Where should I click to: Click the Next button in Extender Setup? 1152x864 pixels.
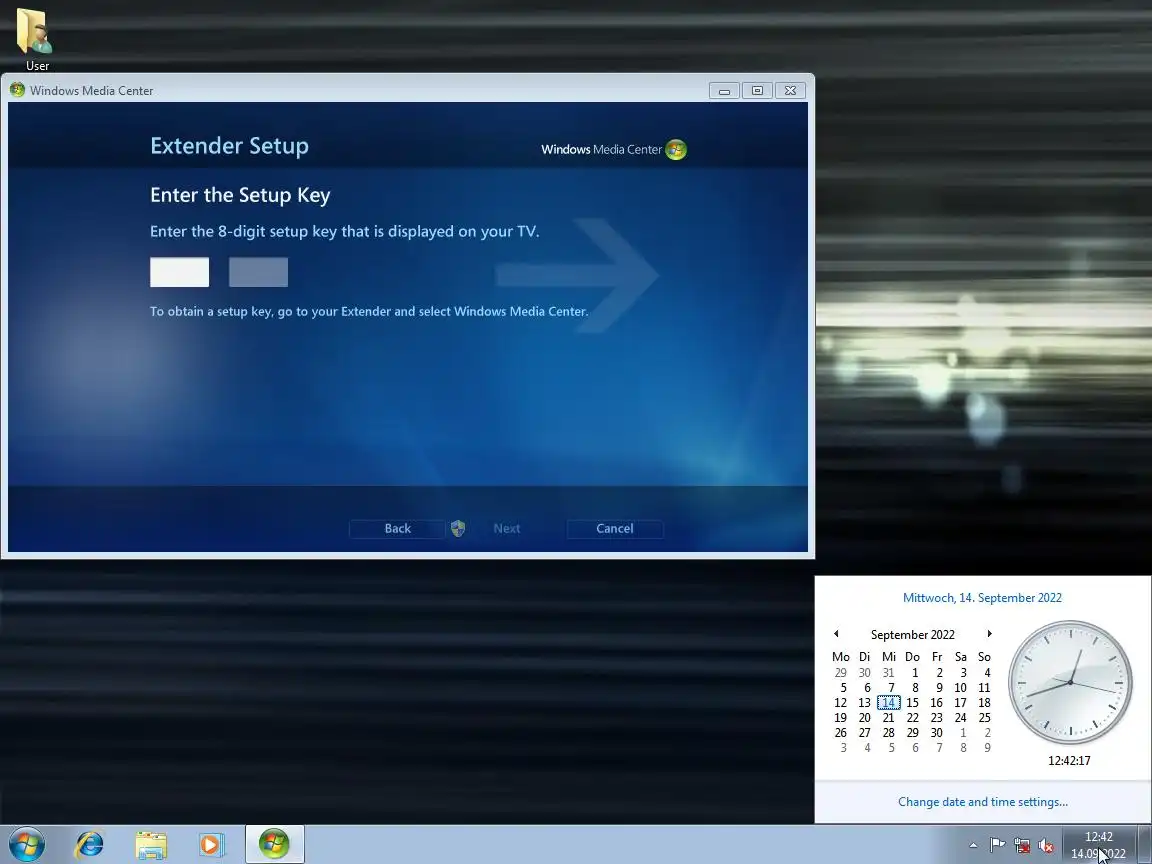click(x=507, y=528)
